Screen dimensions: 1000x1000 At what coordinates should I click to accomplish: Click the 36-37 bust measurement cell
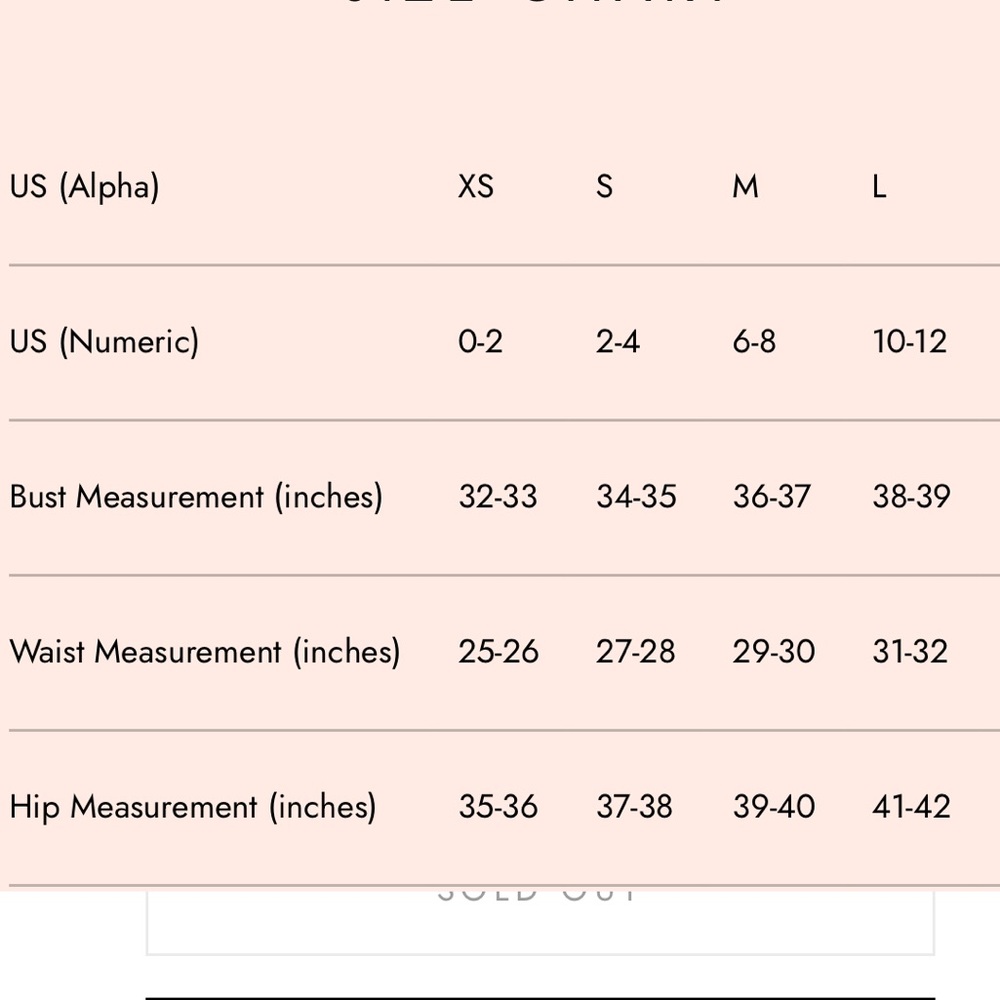coord(772,497)
